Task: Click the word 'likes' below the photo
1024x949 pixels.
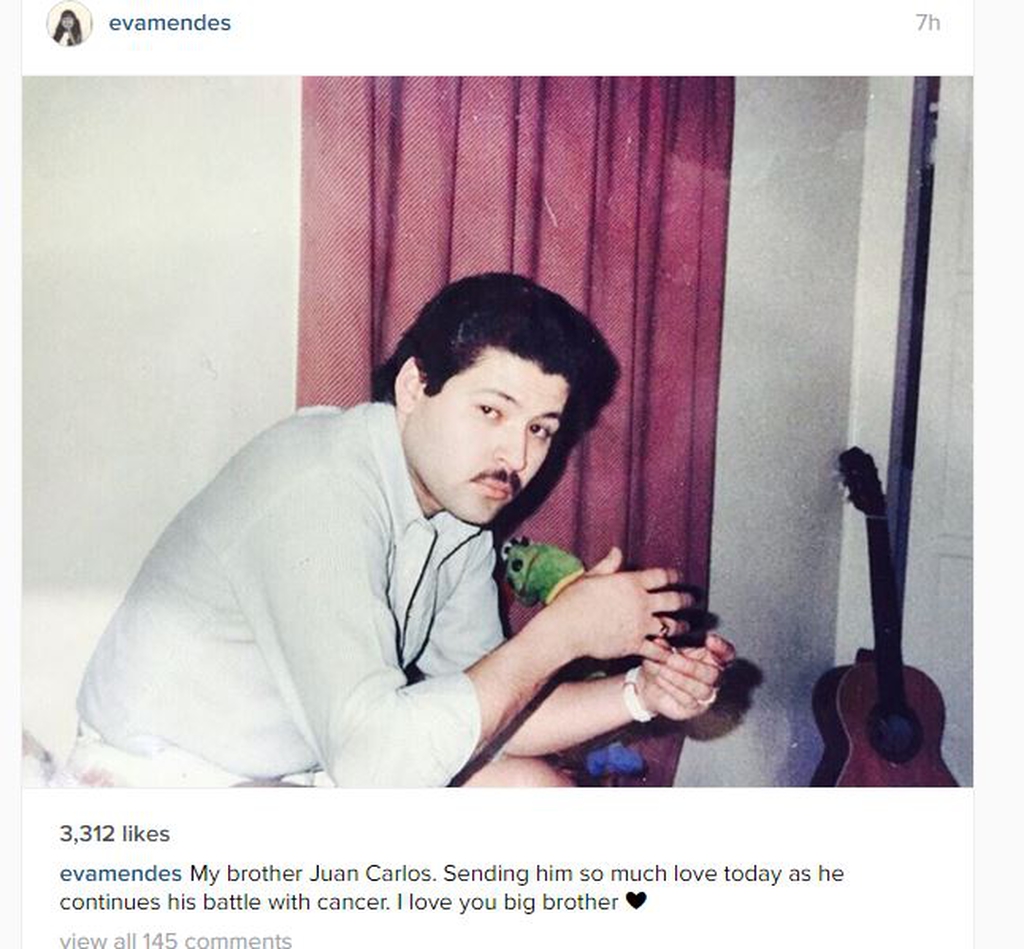Action: point(146,834)
